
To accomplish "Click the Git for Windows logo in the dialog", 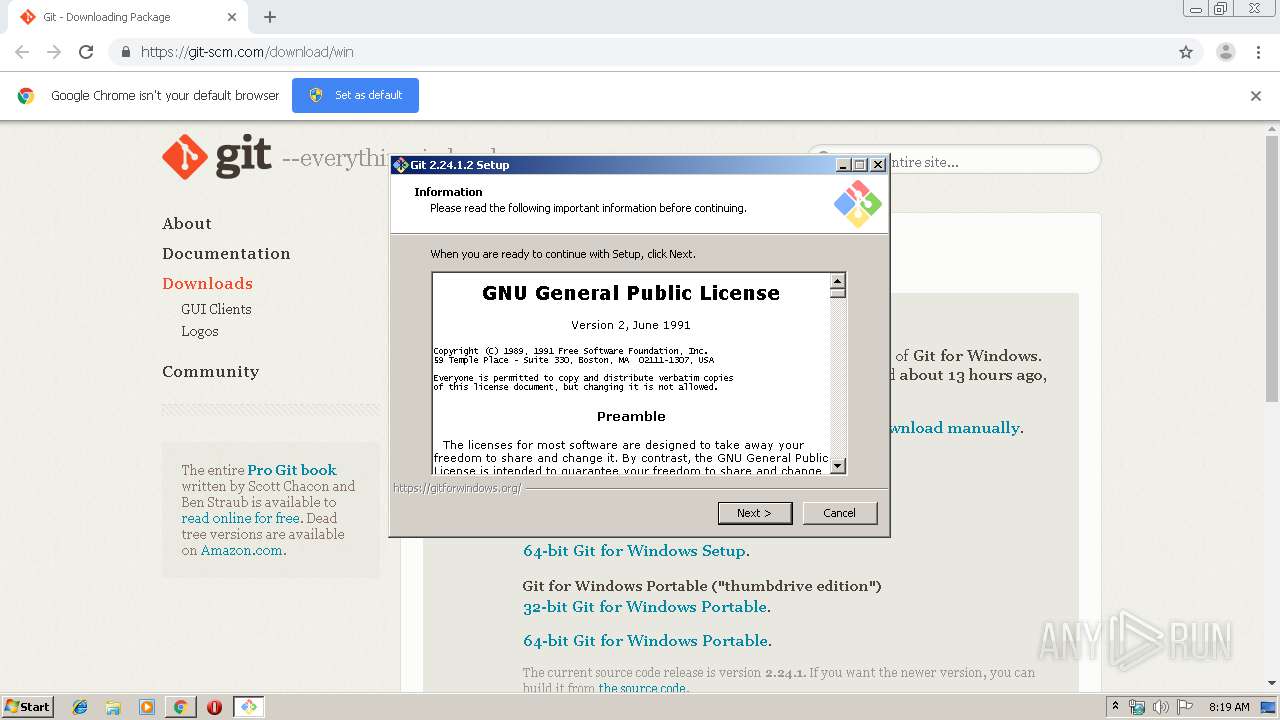I will [x=857, y=203].
